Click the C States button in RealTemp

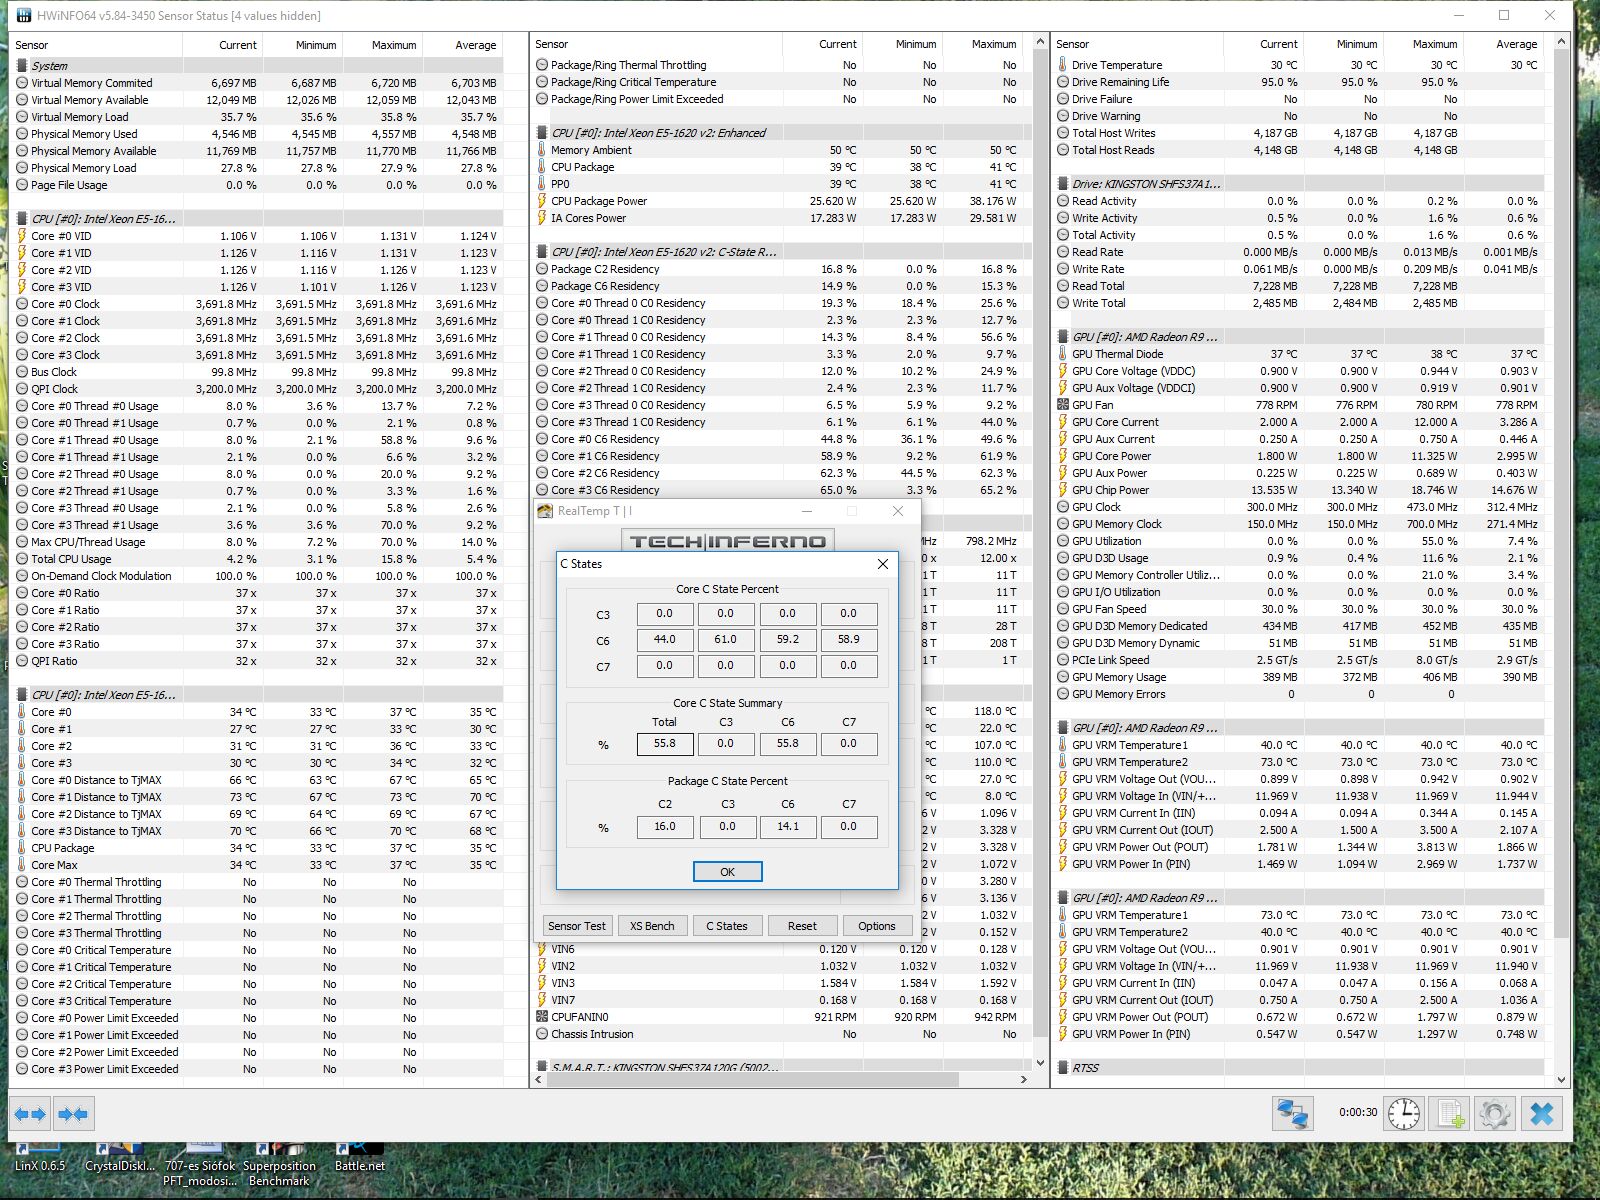coord(727,926)
